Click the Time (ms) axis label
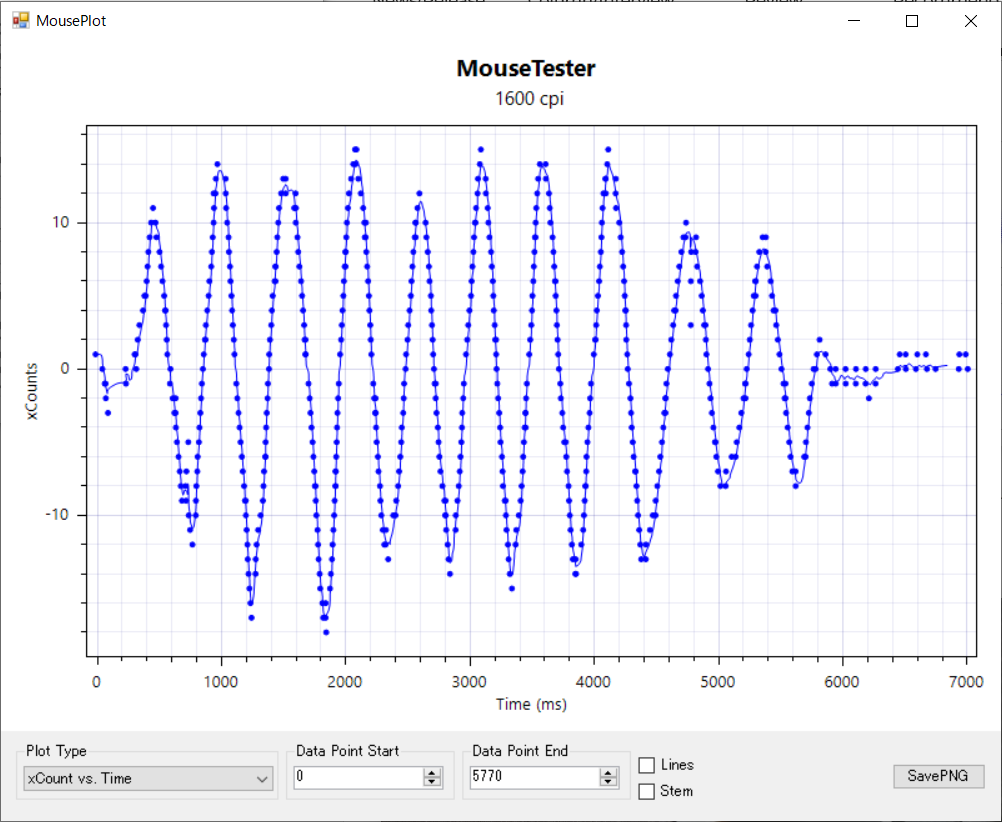This screenshot has height=822, width=1002. pyautogui.click(x=531, y=704)
